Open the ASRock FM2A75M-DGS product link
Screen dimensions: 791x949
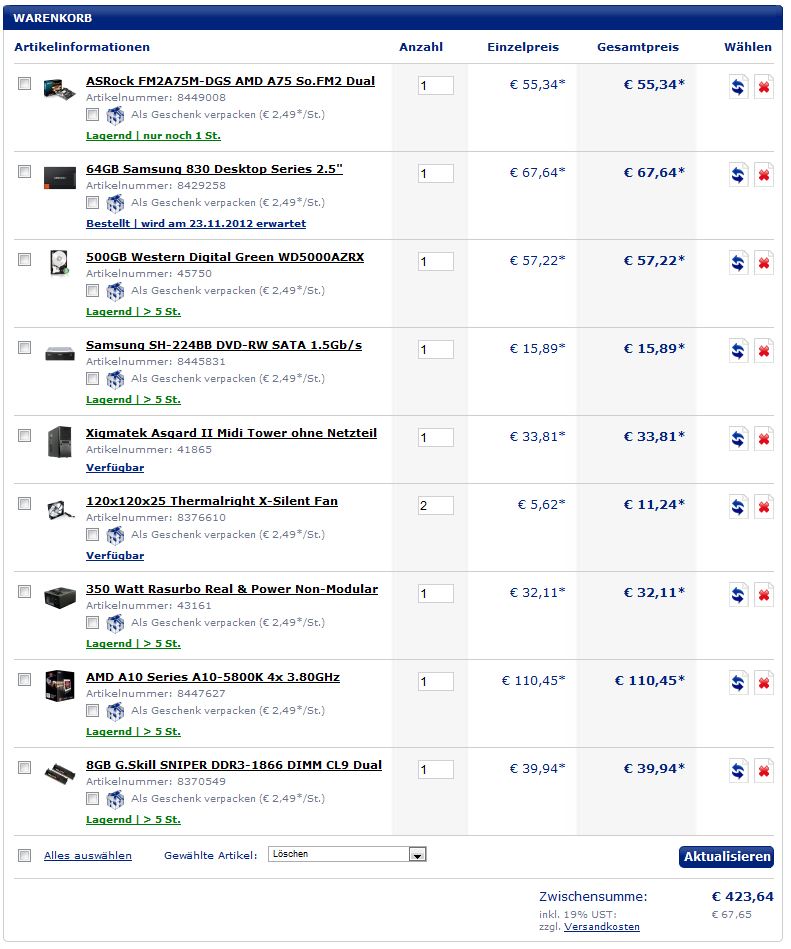[230, 81]
